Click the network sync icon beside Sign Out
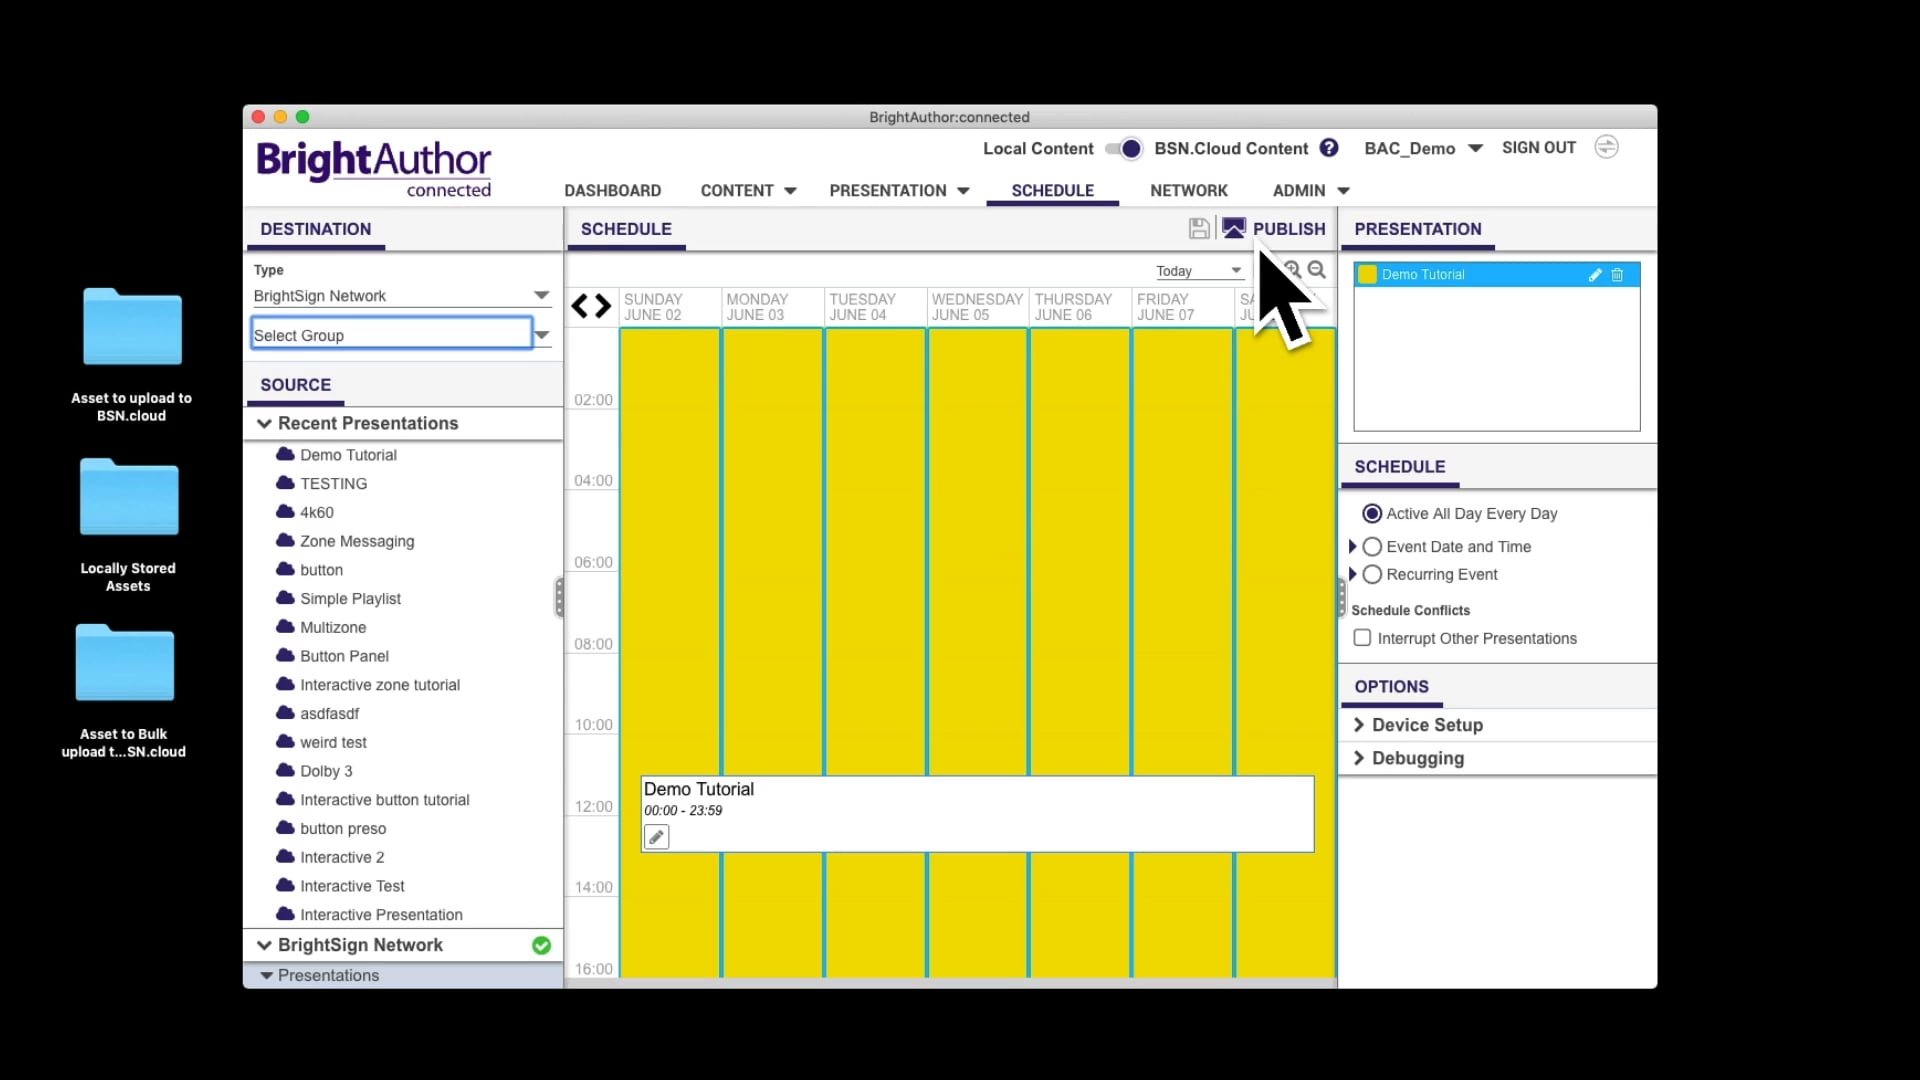Viewport: 1920px width, 1080px height. coord(1606,147)
